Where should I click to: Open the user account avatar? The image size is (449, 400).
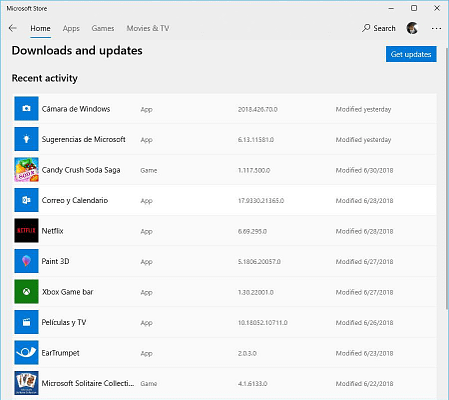[x=412, y=28]
